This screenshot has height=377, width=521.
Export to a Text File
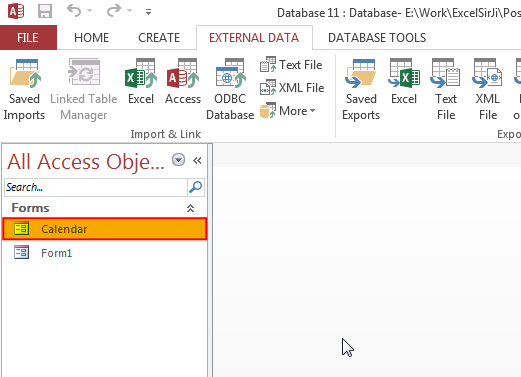[x=446, y=89]
